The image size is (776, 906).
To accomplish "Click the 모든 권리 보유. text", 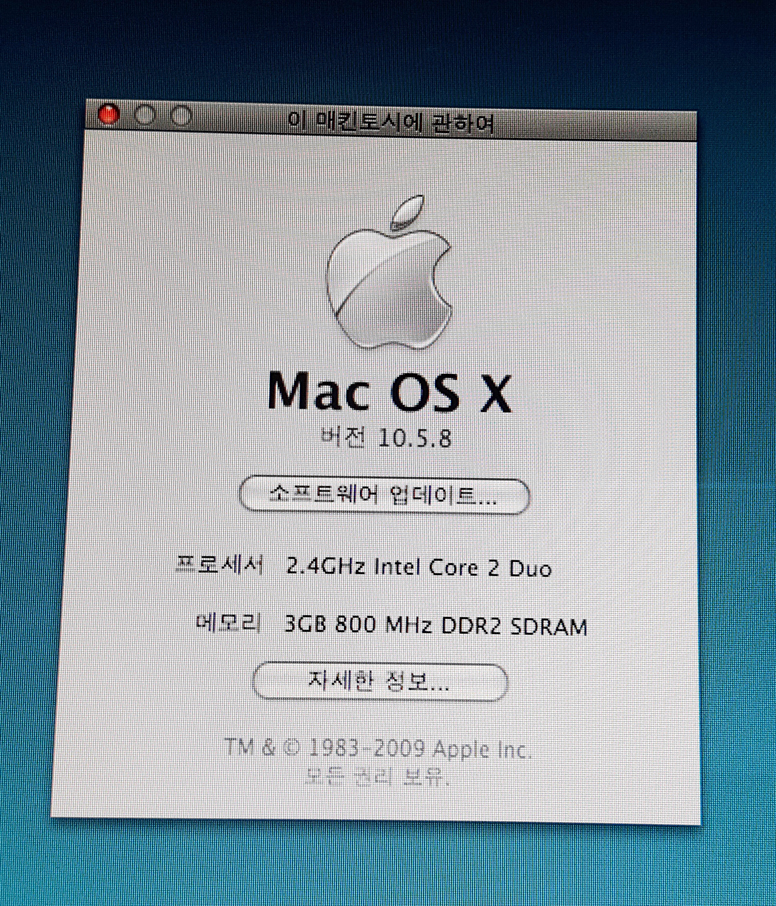I will pyautogui.click(x=378, y=776).
